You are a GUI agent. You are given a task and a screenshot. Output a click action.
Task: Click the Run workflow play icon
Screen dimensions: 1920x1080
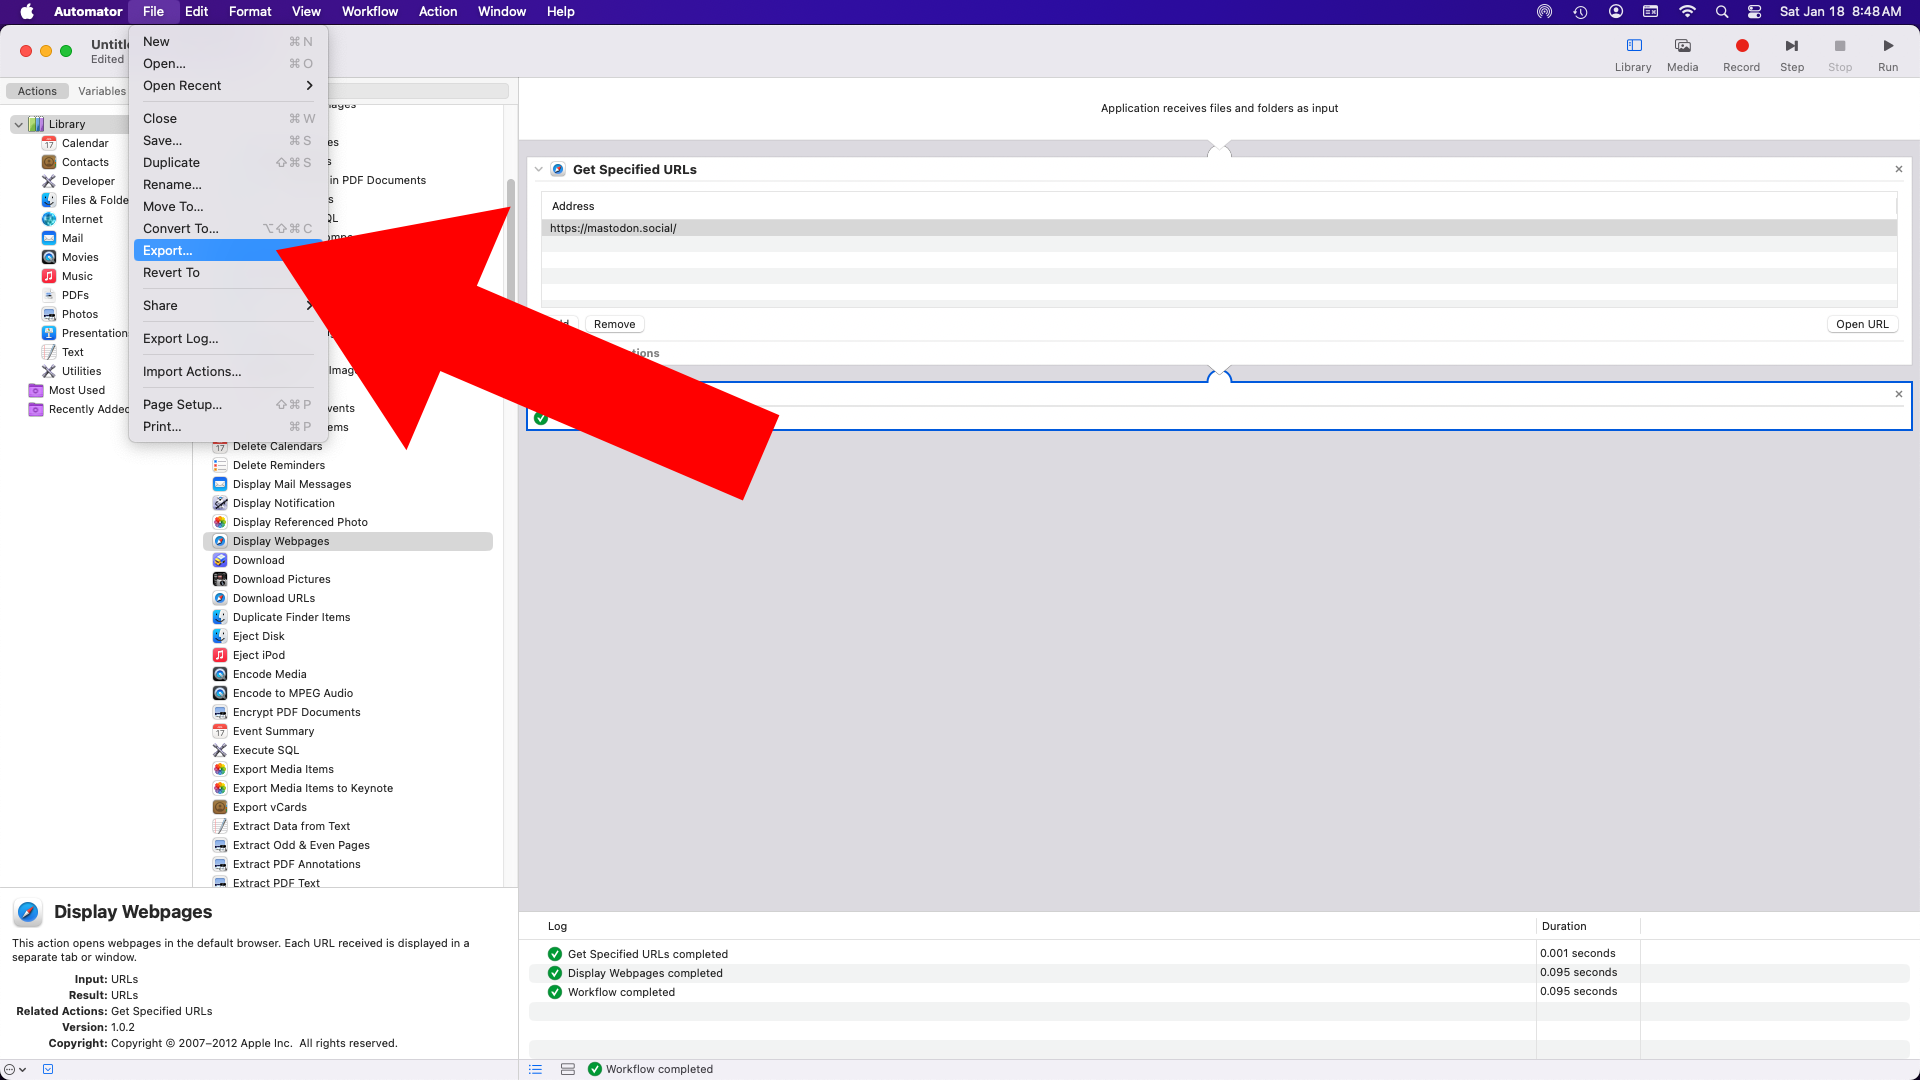pos(1887,46)
